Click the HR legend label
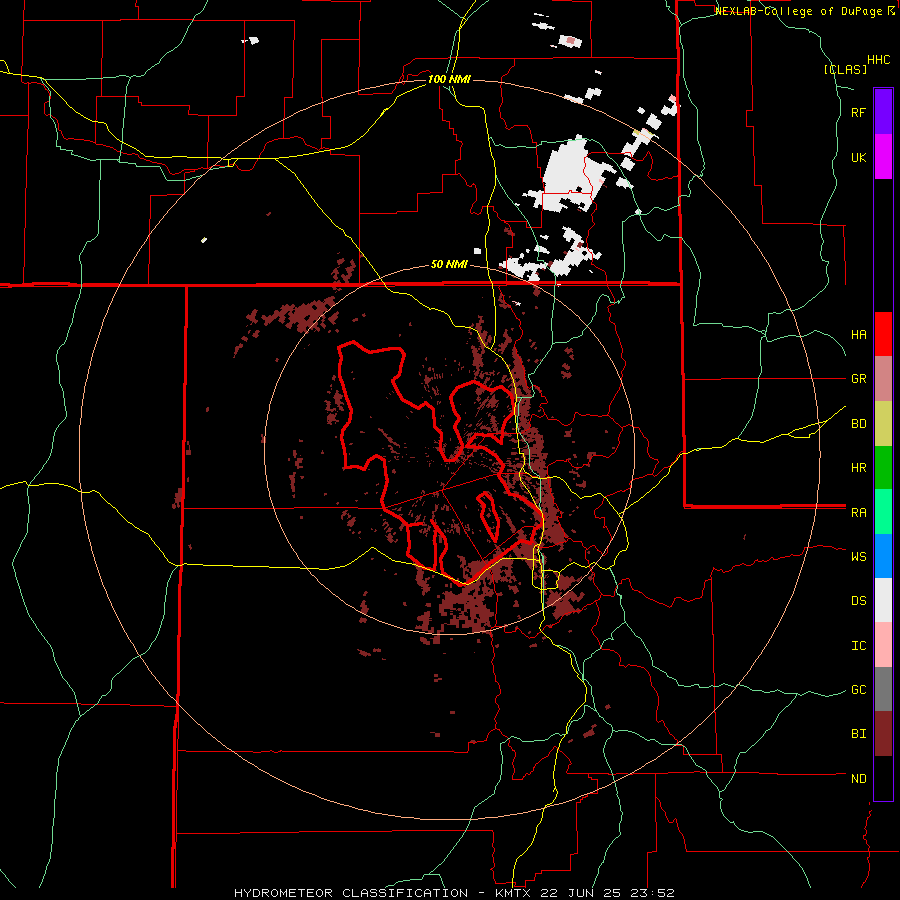This screenshot has width=900, height=900. tap(858, 468)
